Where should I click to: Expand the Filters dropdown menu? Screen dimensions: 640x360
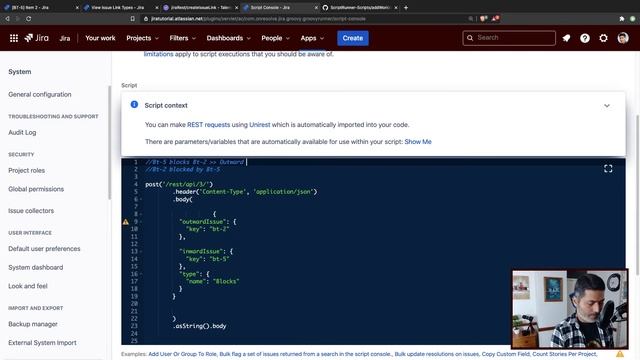[x=183, y=38]
